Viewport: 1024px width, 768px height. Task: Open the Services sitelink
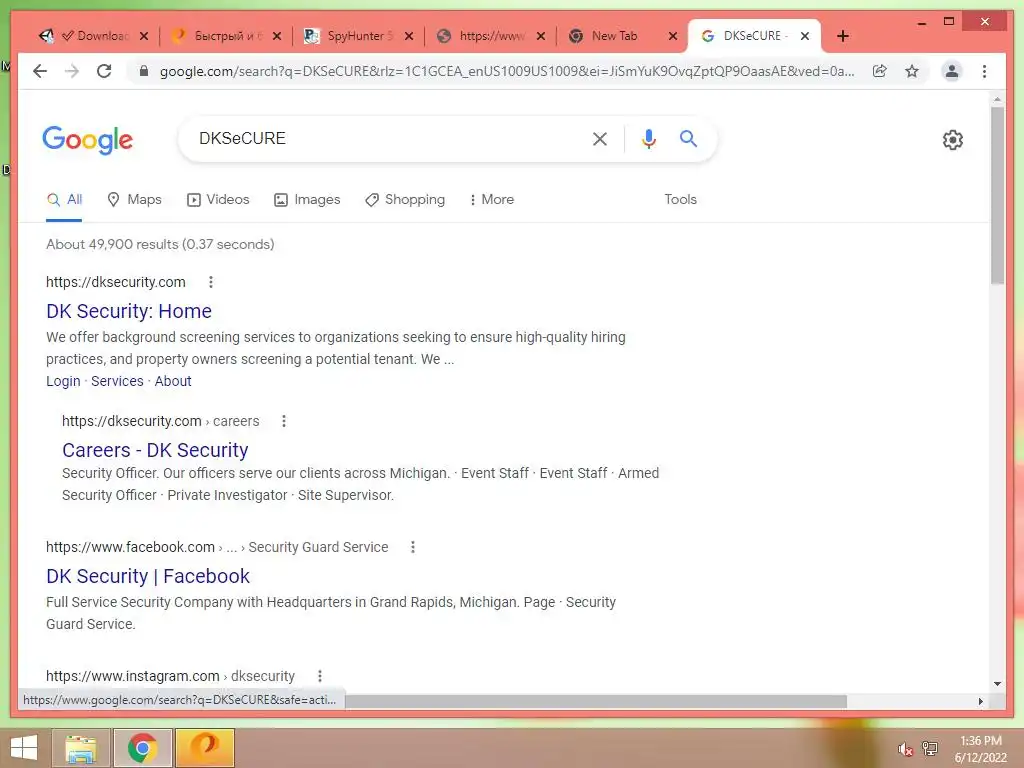[x=117, y=381]
